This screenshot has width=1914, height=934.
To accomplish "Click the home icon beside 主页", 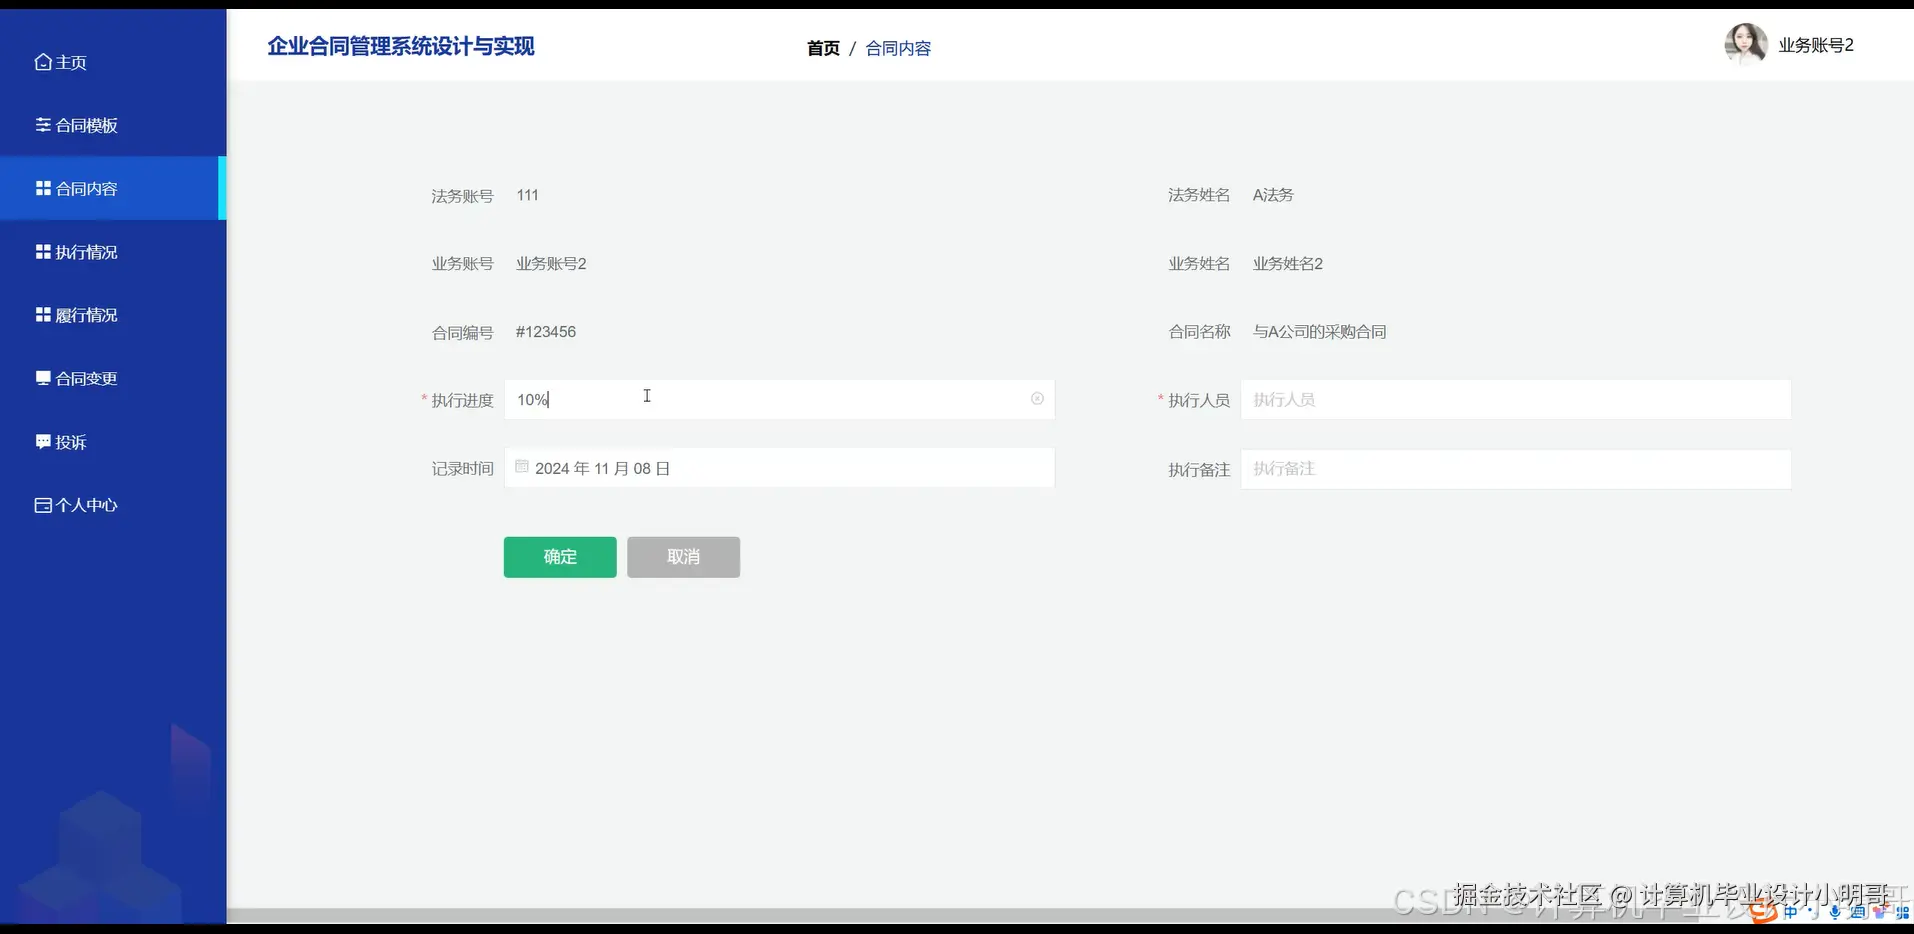I will (x=43, y=62).
